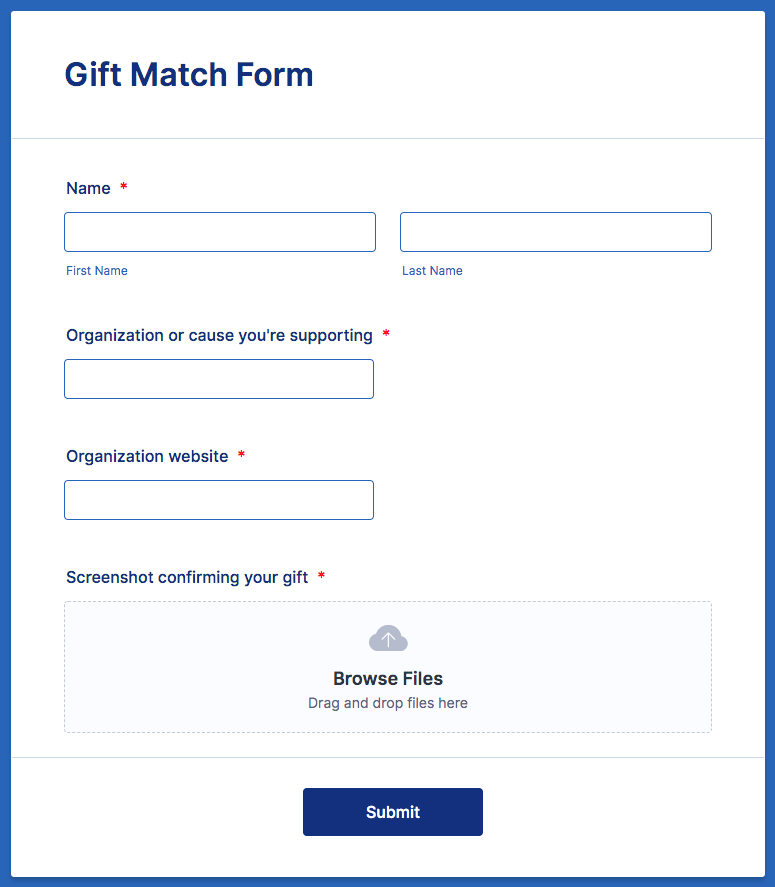Click the 'Organization or cause you're supporting' label
The image size is (775, 887).
coord(219,336)
